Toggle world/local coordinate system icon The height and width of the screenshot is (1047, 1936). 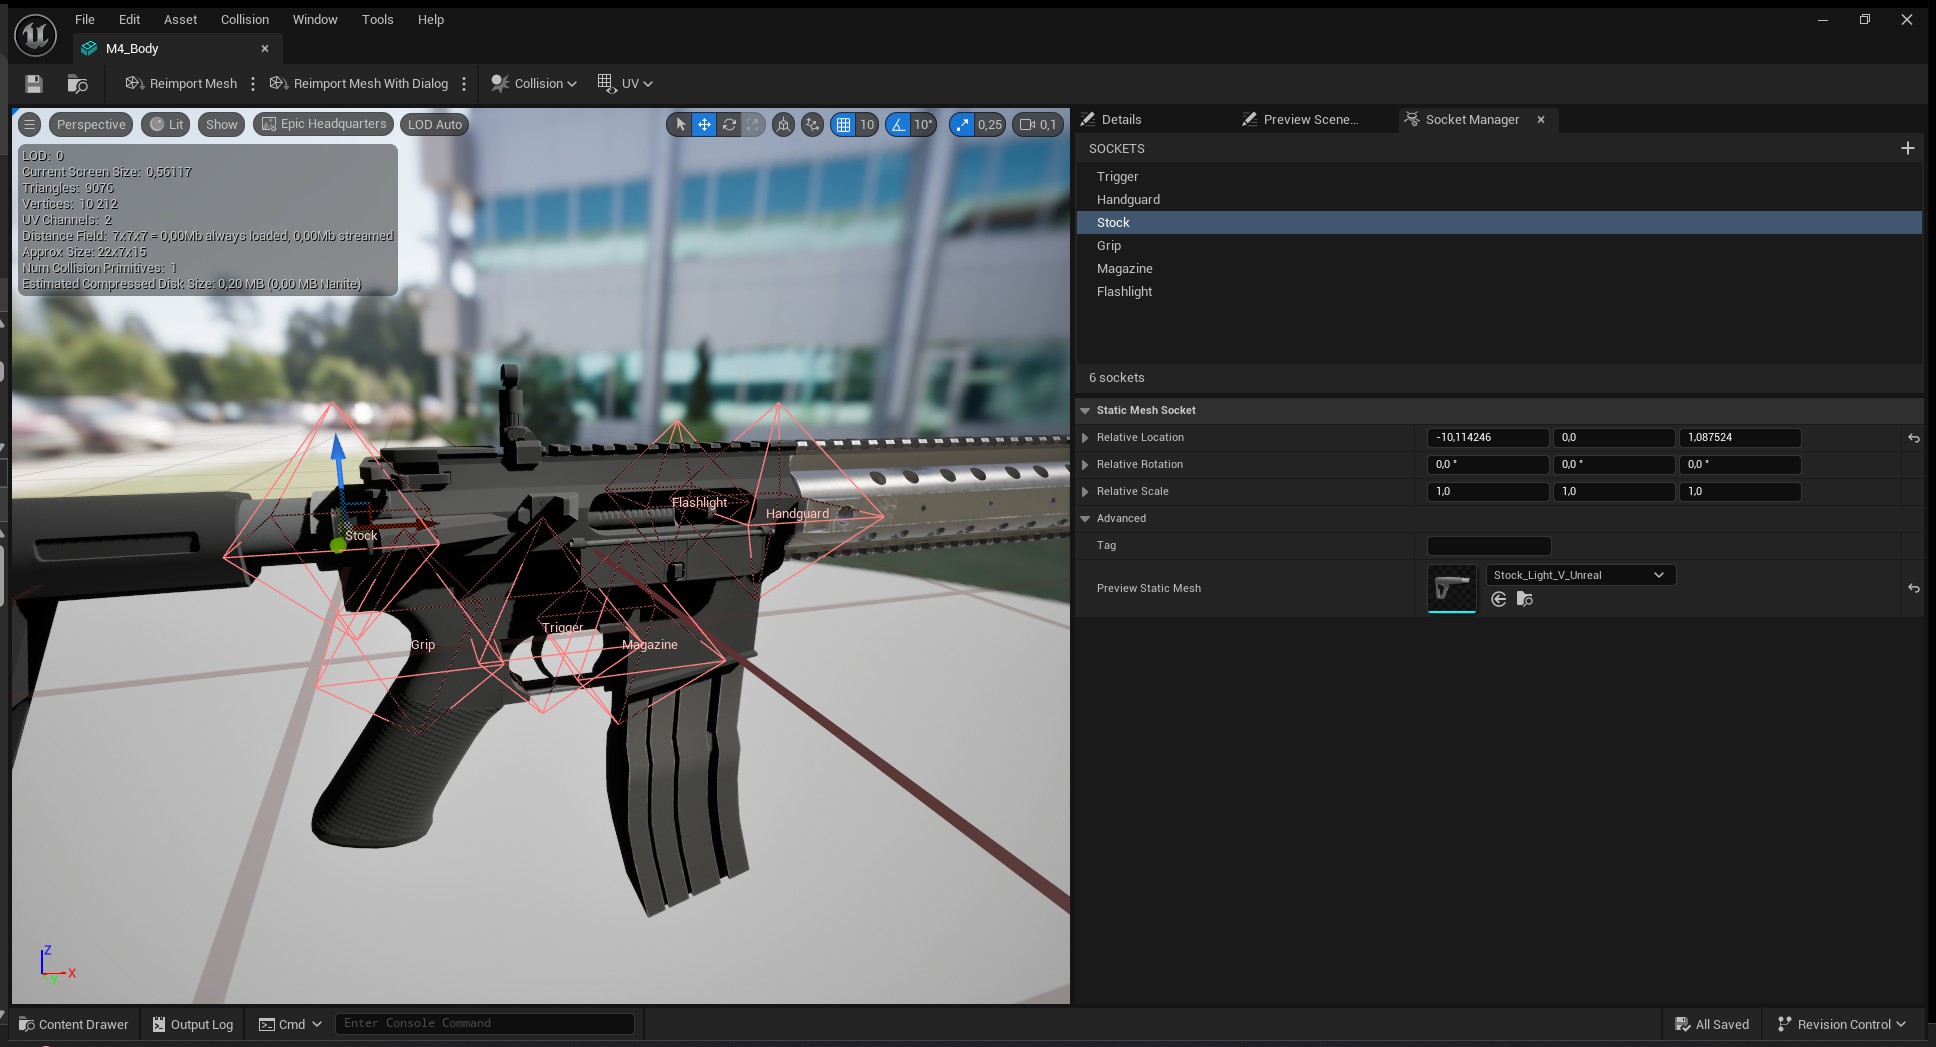point(784,124)
